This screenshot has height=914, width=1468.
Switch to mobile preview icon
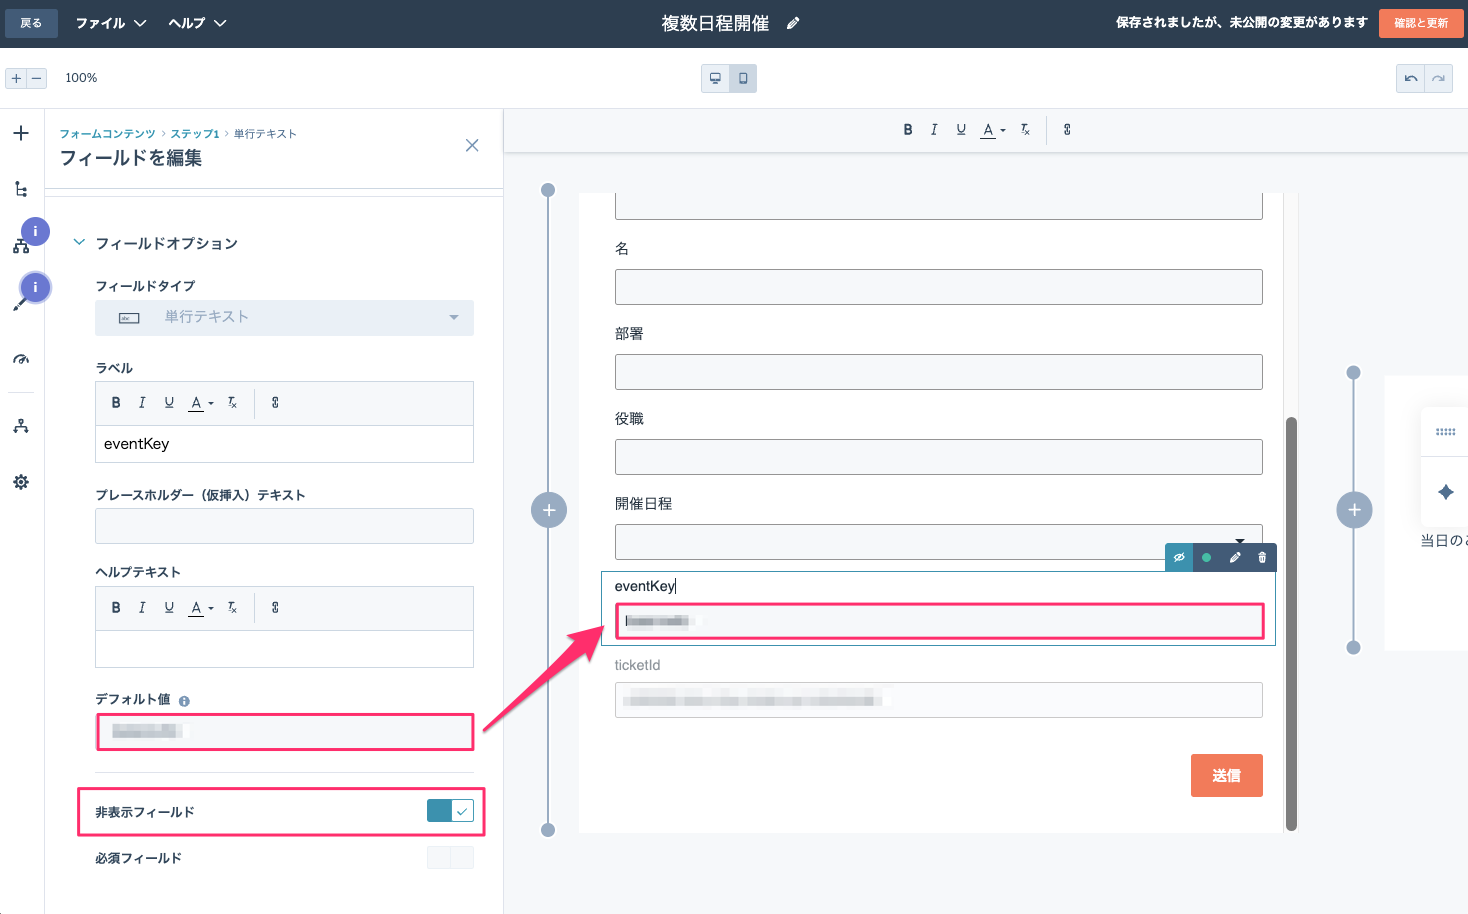(743, 78)
